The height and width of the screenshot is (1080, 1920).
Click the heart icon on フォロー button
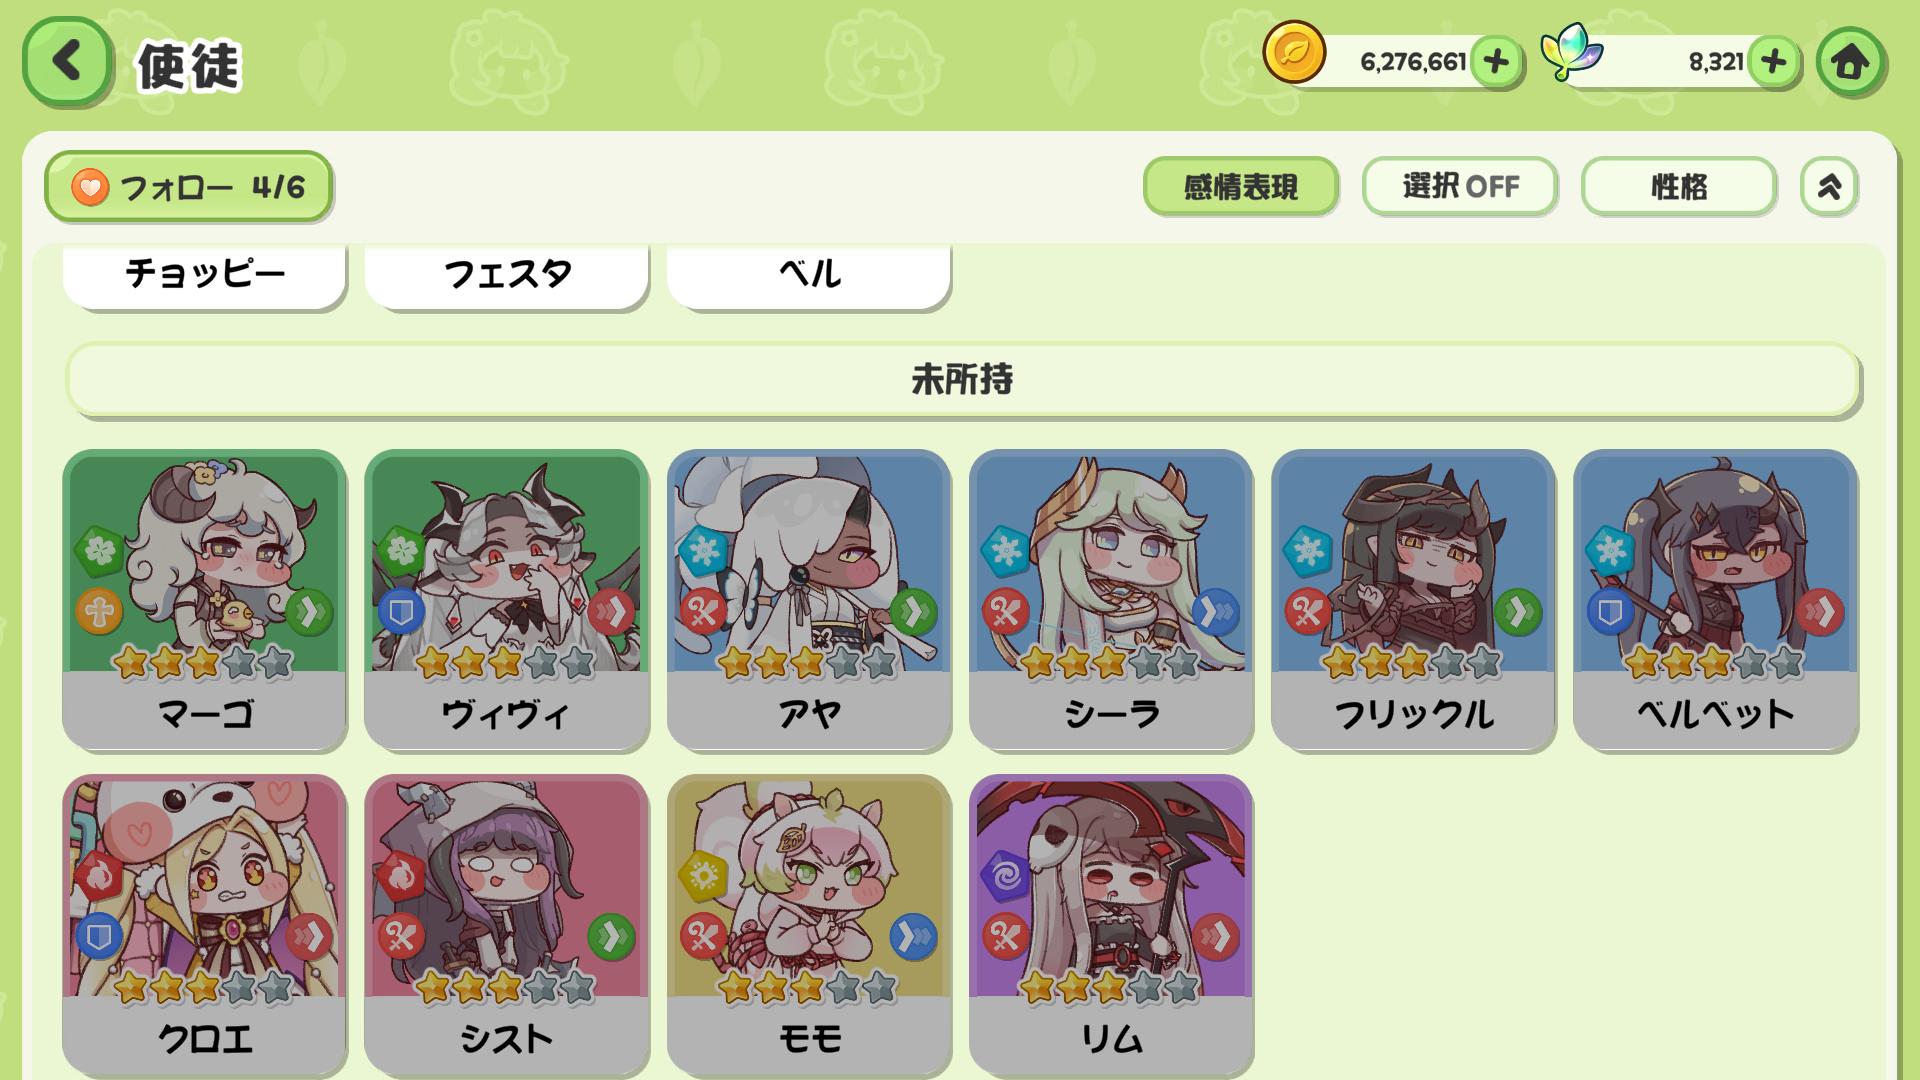click(90, 187)
